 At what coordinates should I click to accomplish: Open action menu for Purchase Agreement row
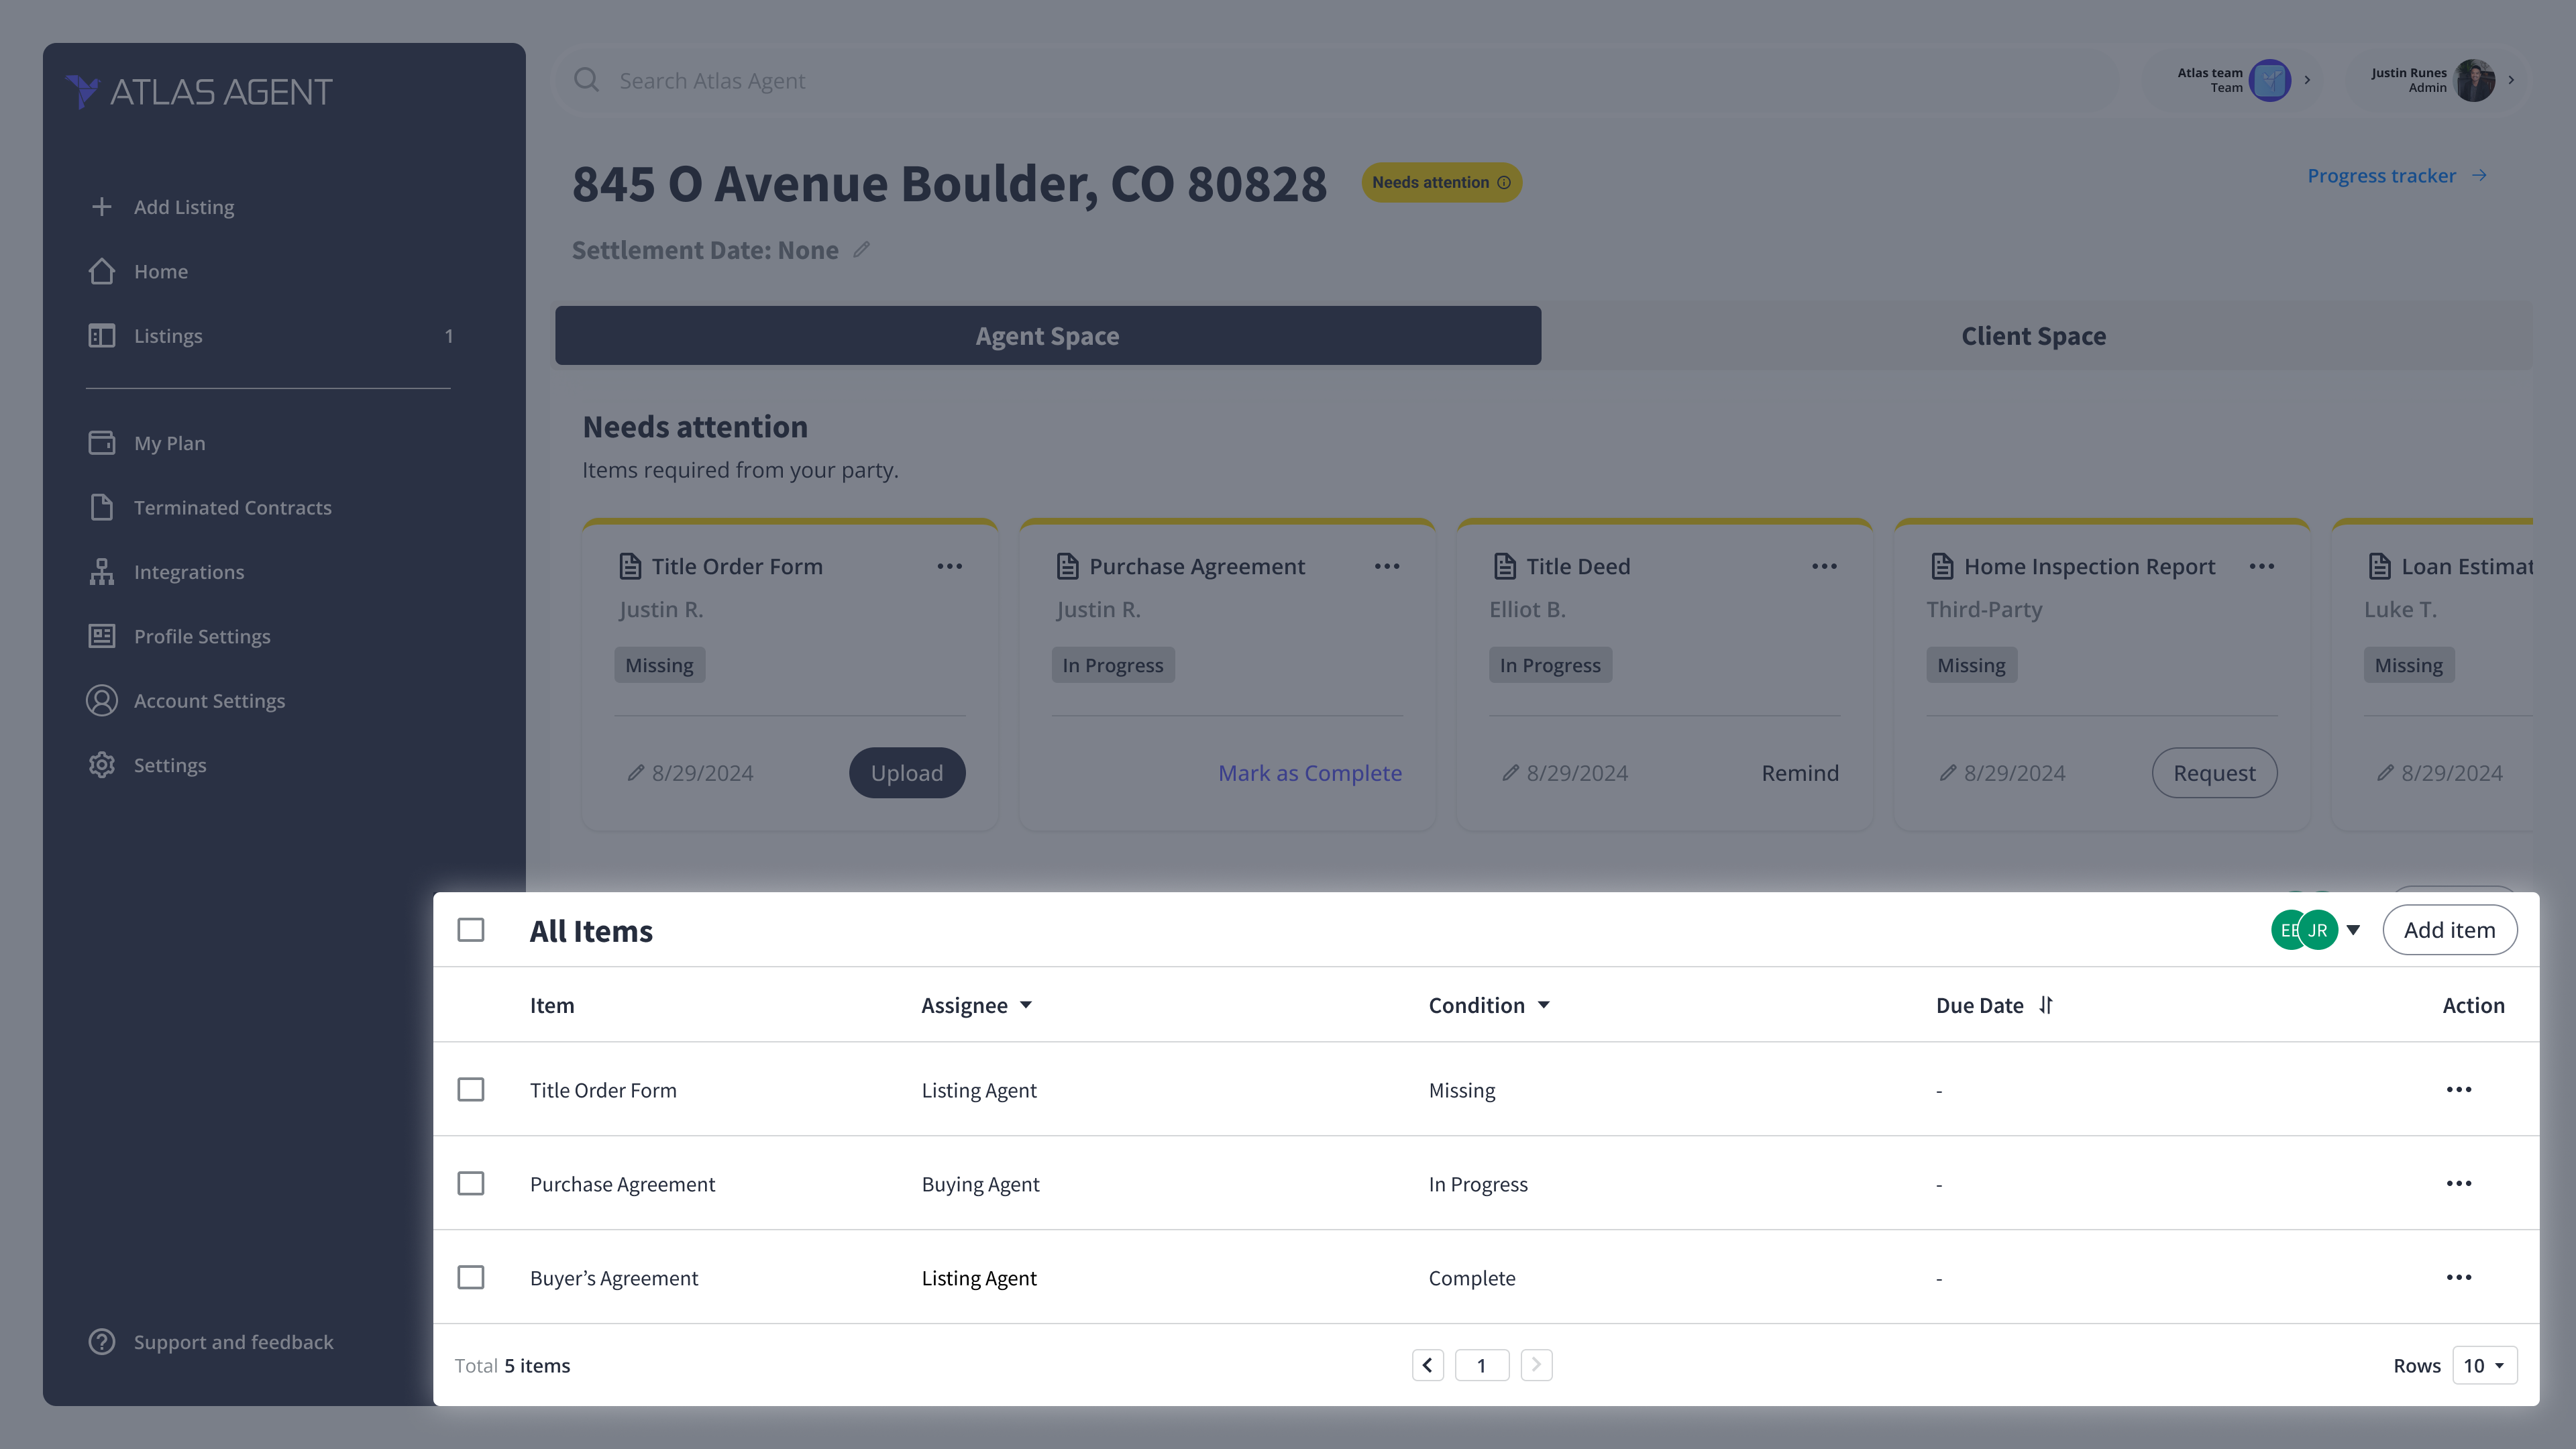(x=2458, y=1184)
